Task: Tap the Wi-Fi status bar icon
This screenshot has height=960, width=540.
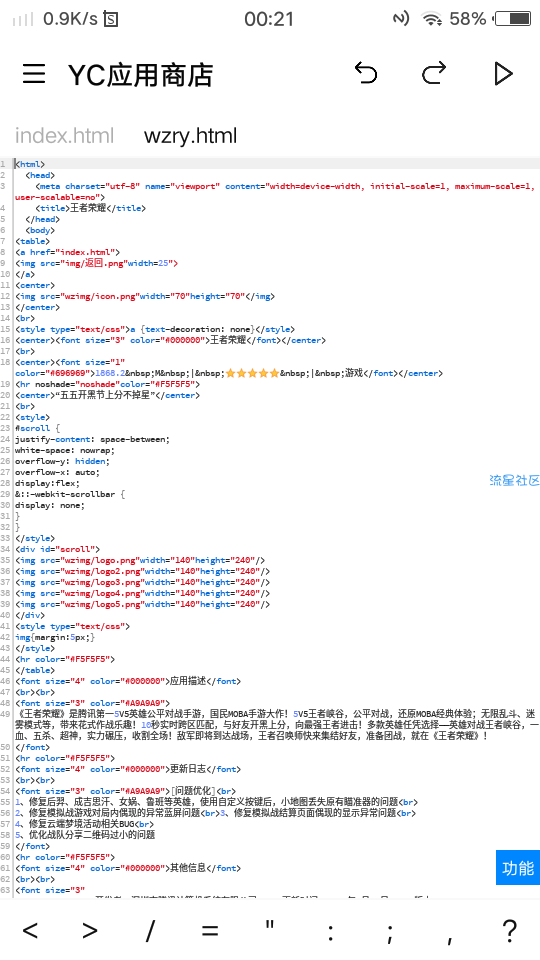Action: click(x=432, y=20)
